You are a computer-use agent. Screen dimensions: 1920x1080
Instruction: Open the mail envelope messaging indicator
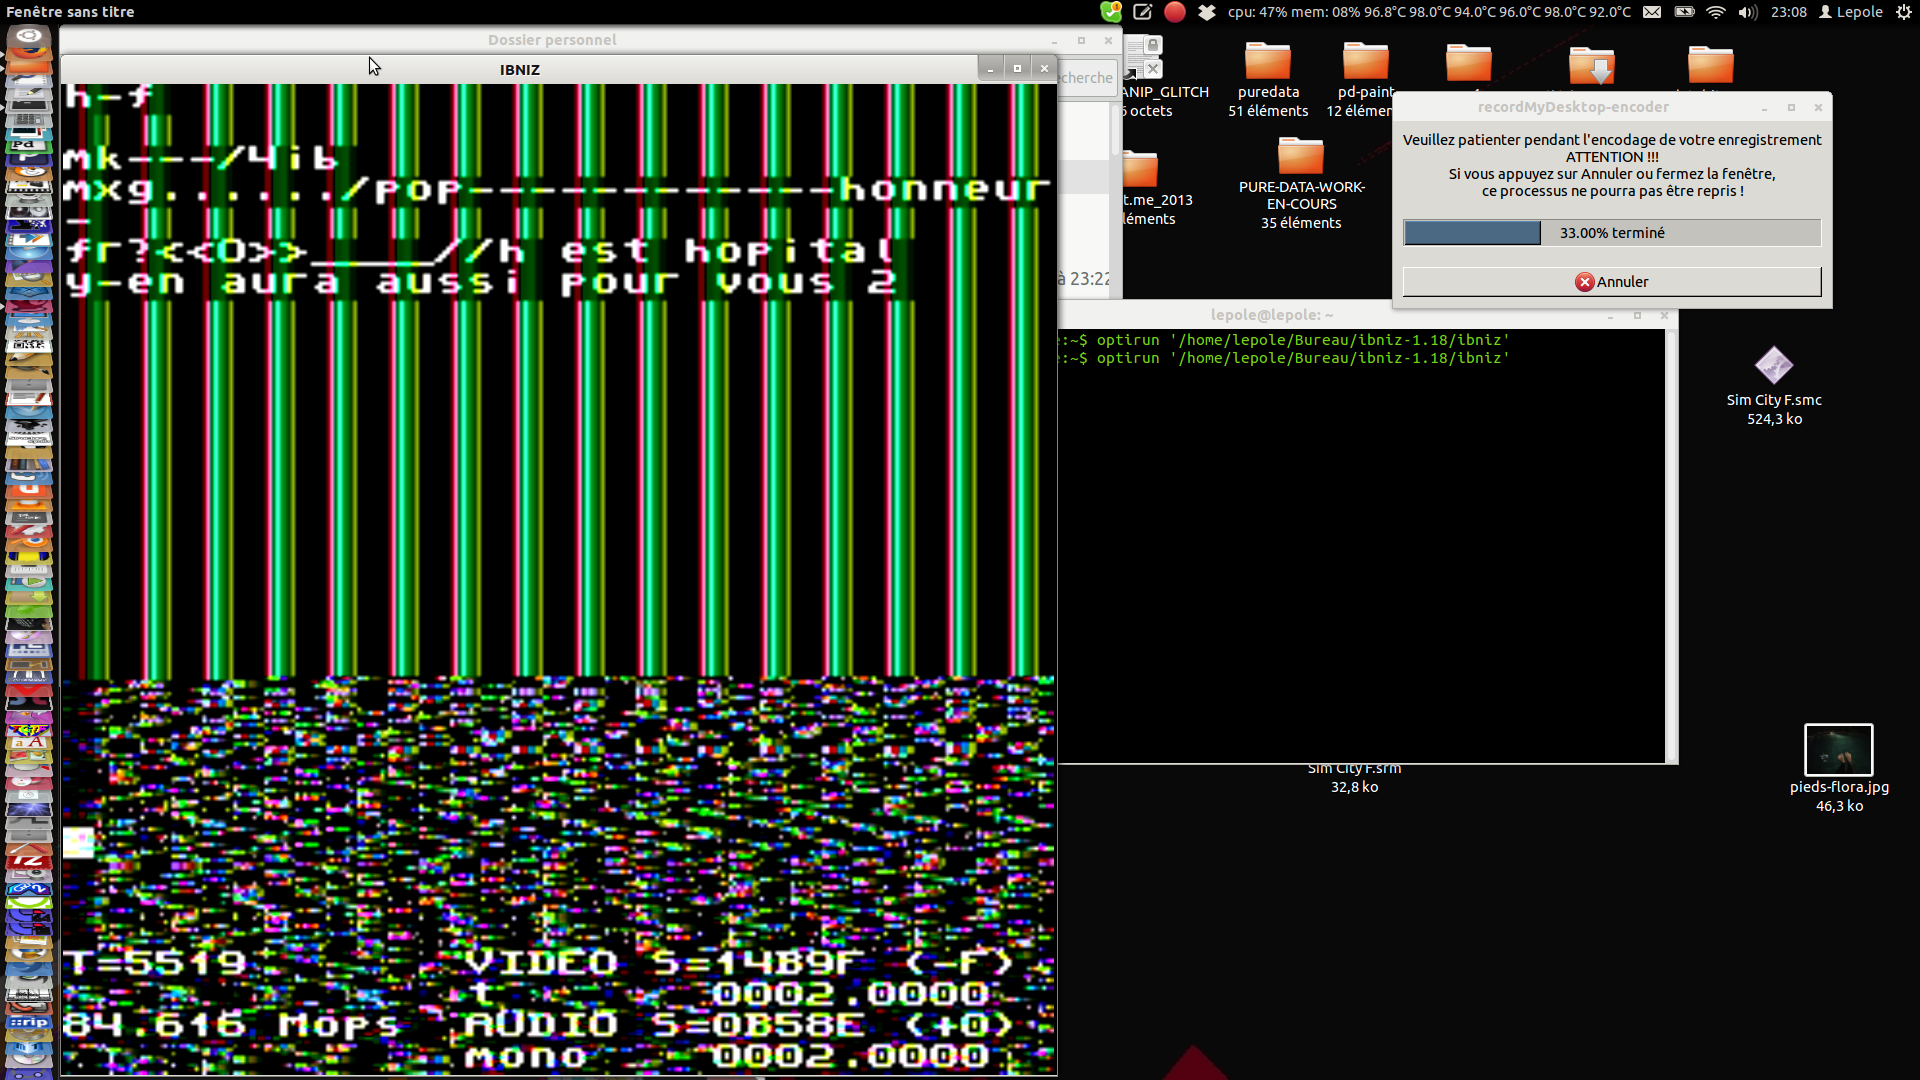click(1652, 12)
